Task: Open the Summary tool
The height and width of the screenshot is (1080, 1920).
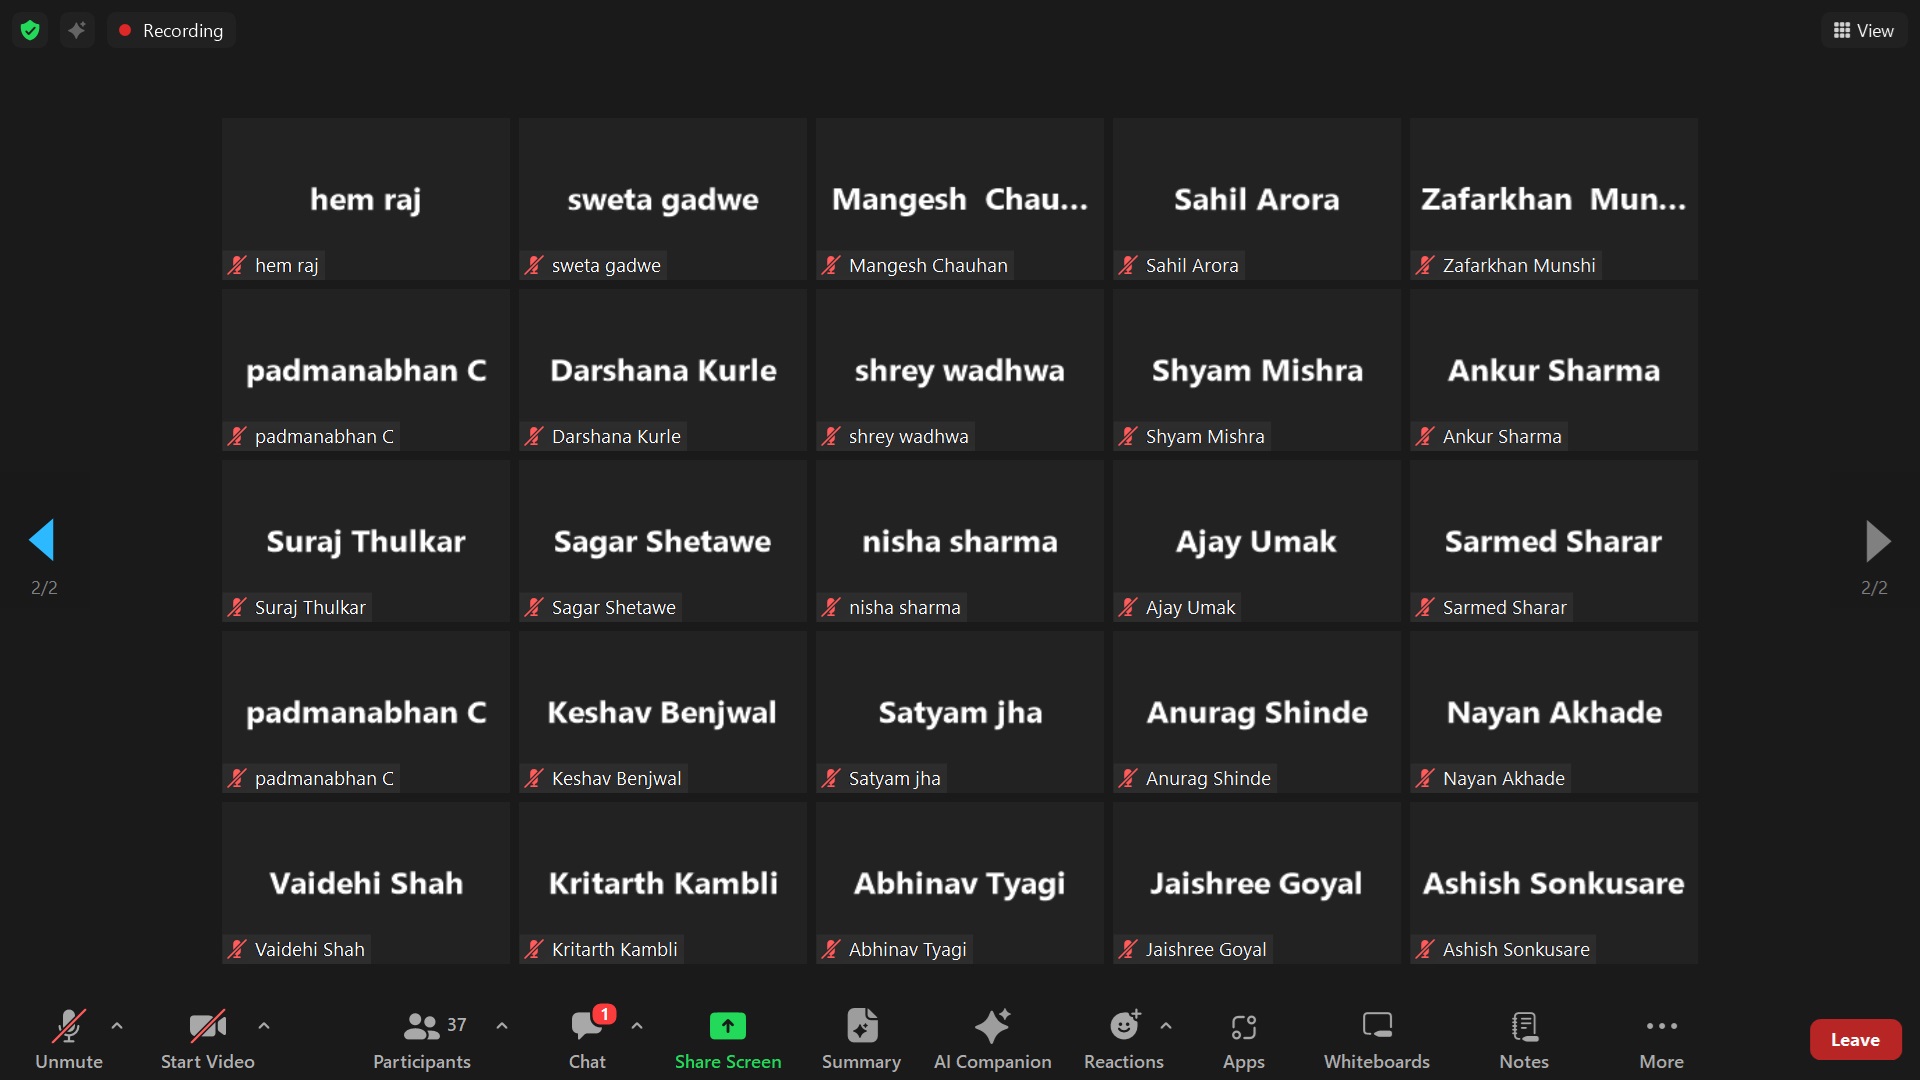Action: tap(861, 1039)
